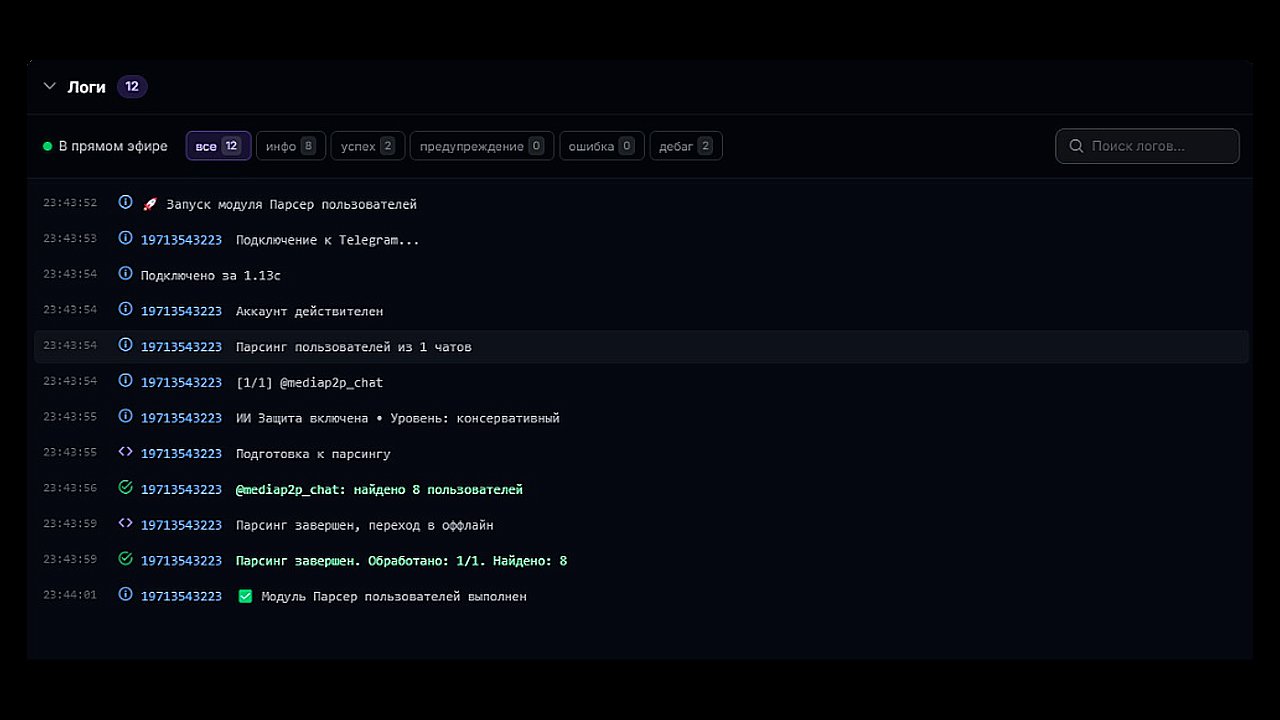Click green checkmark emoji in last log message
1280x720 pixels.
tap(245, 596)
